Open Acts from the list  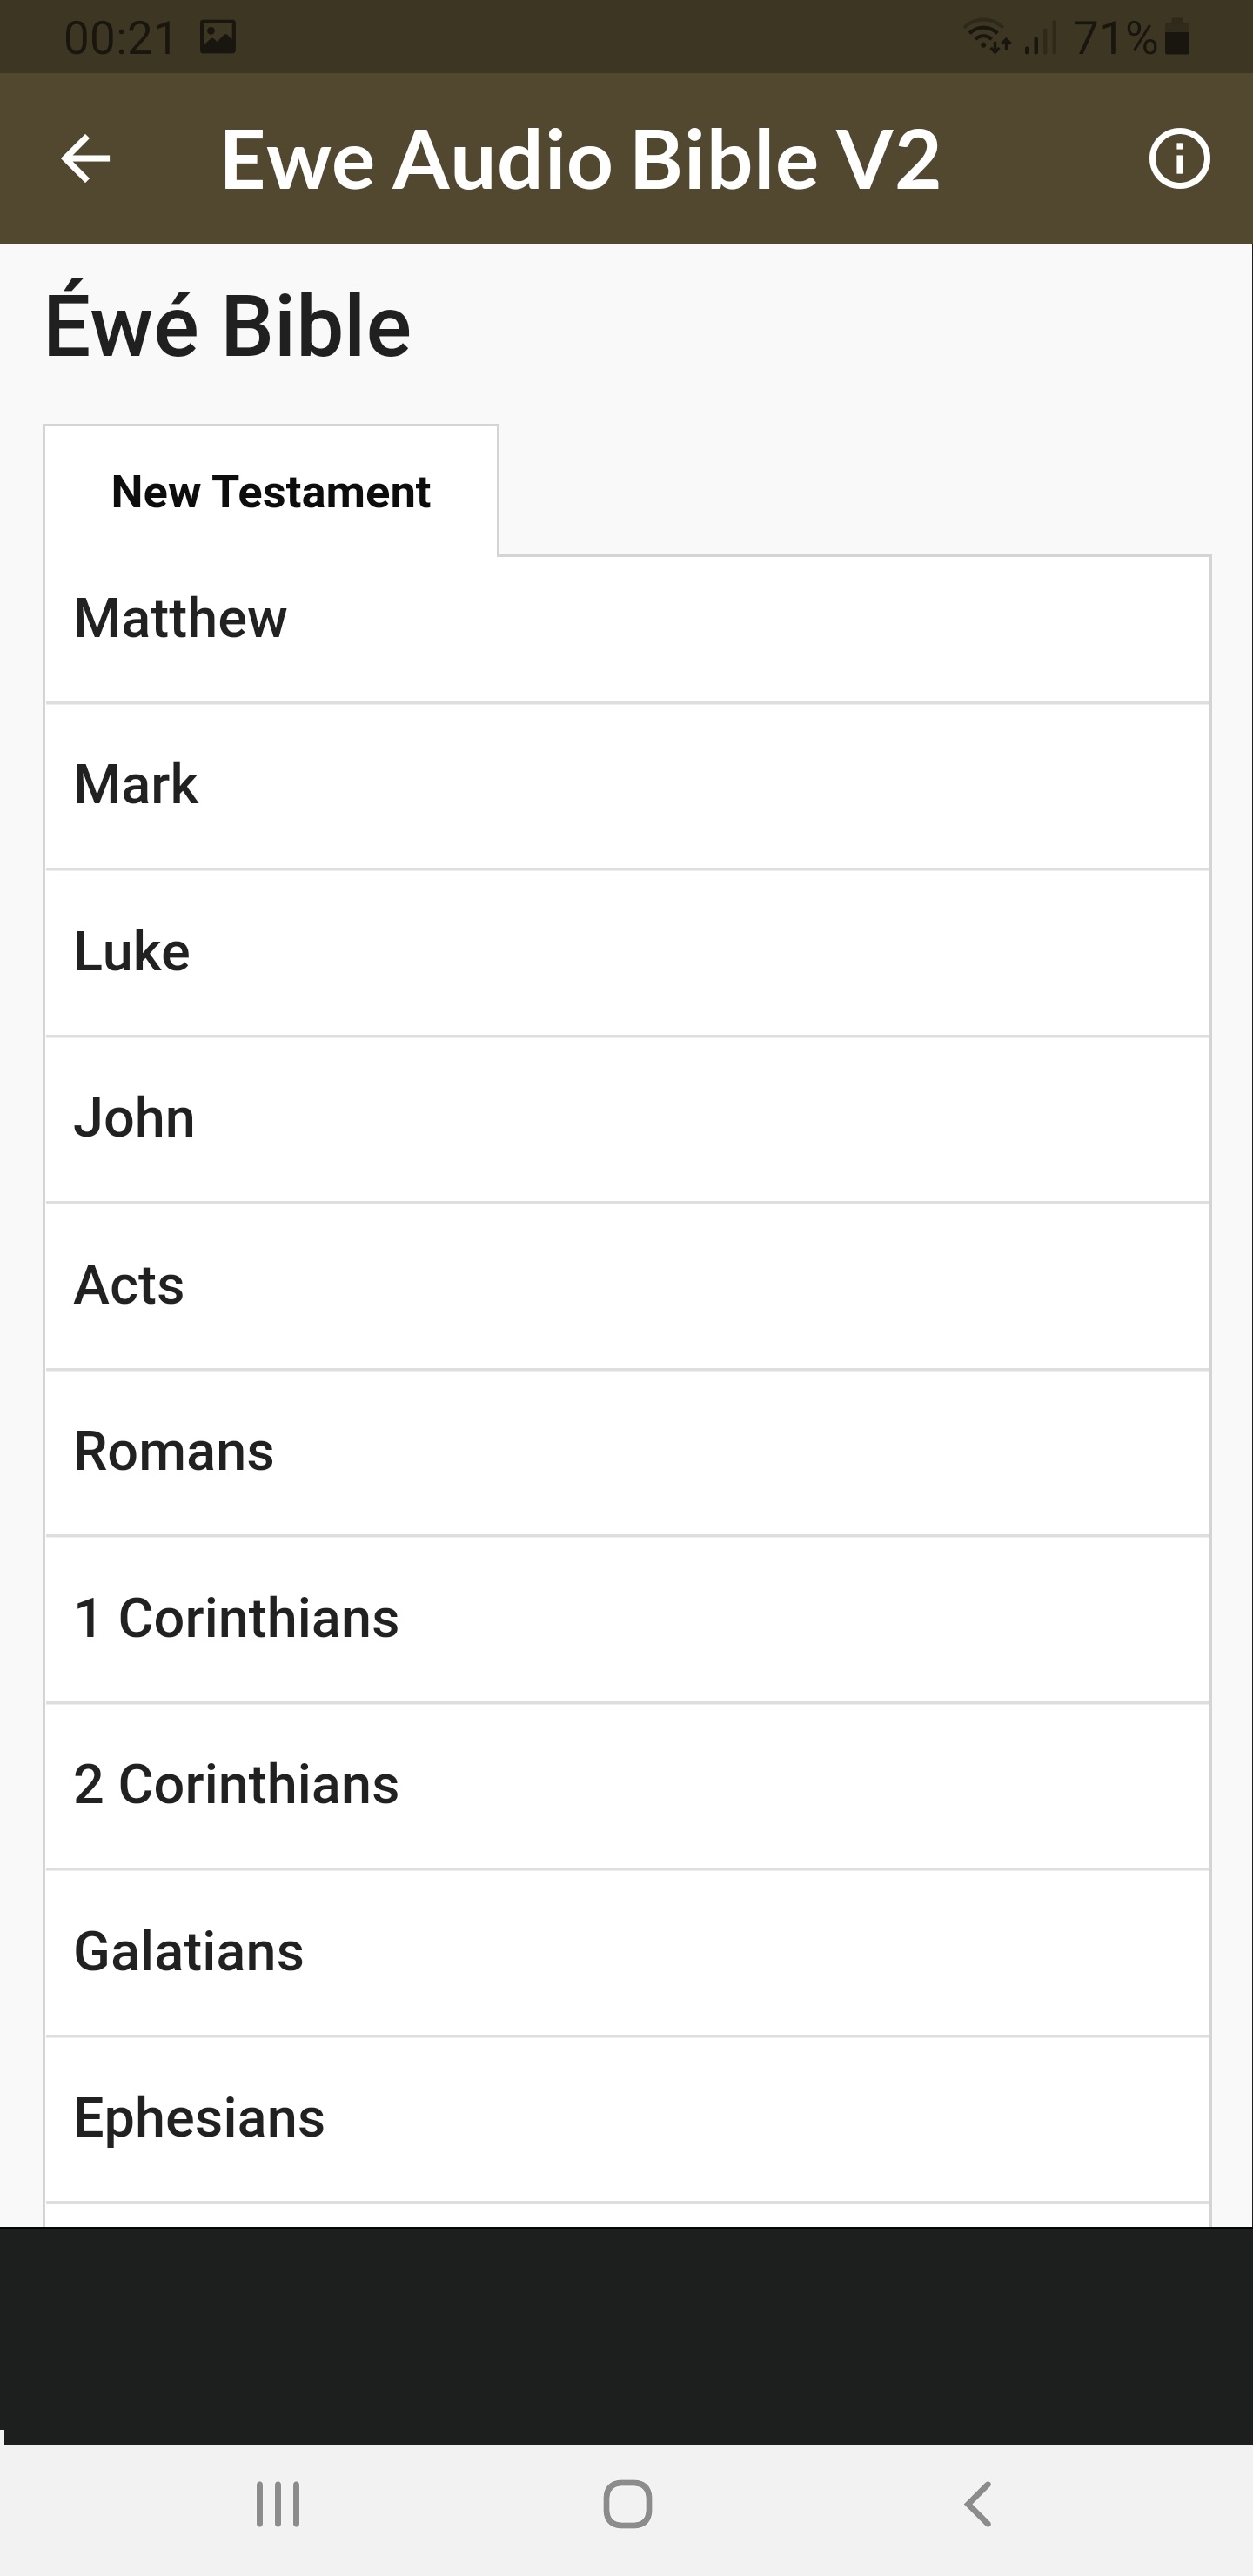point(627,1285)
